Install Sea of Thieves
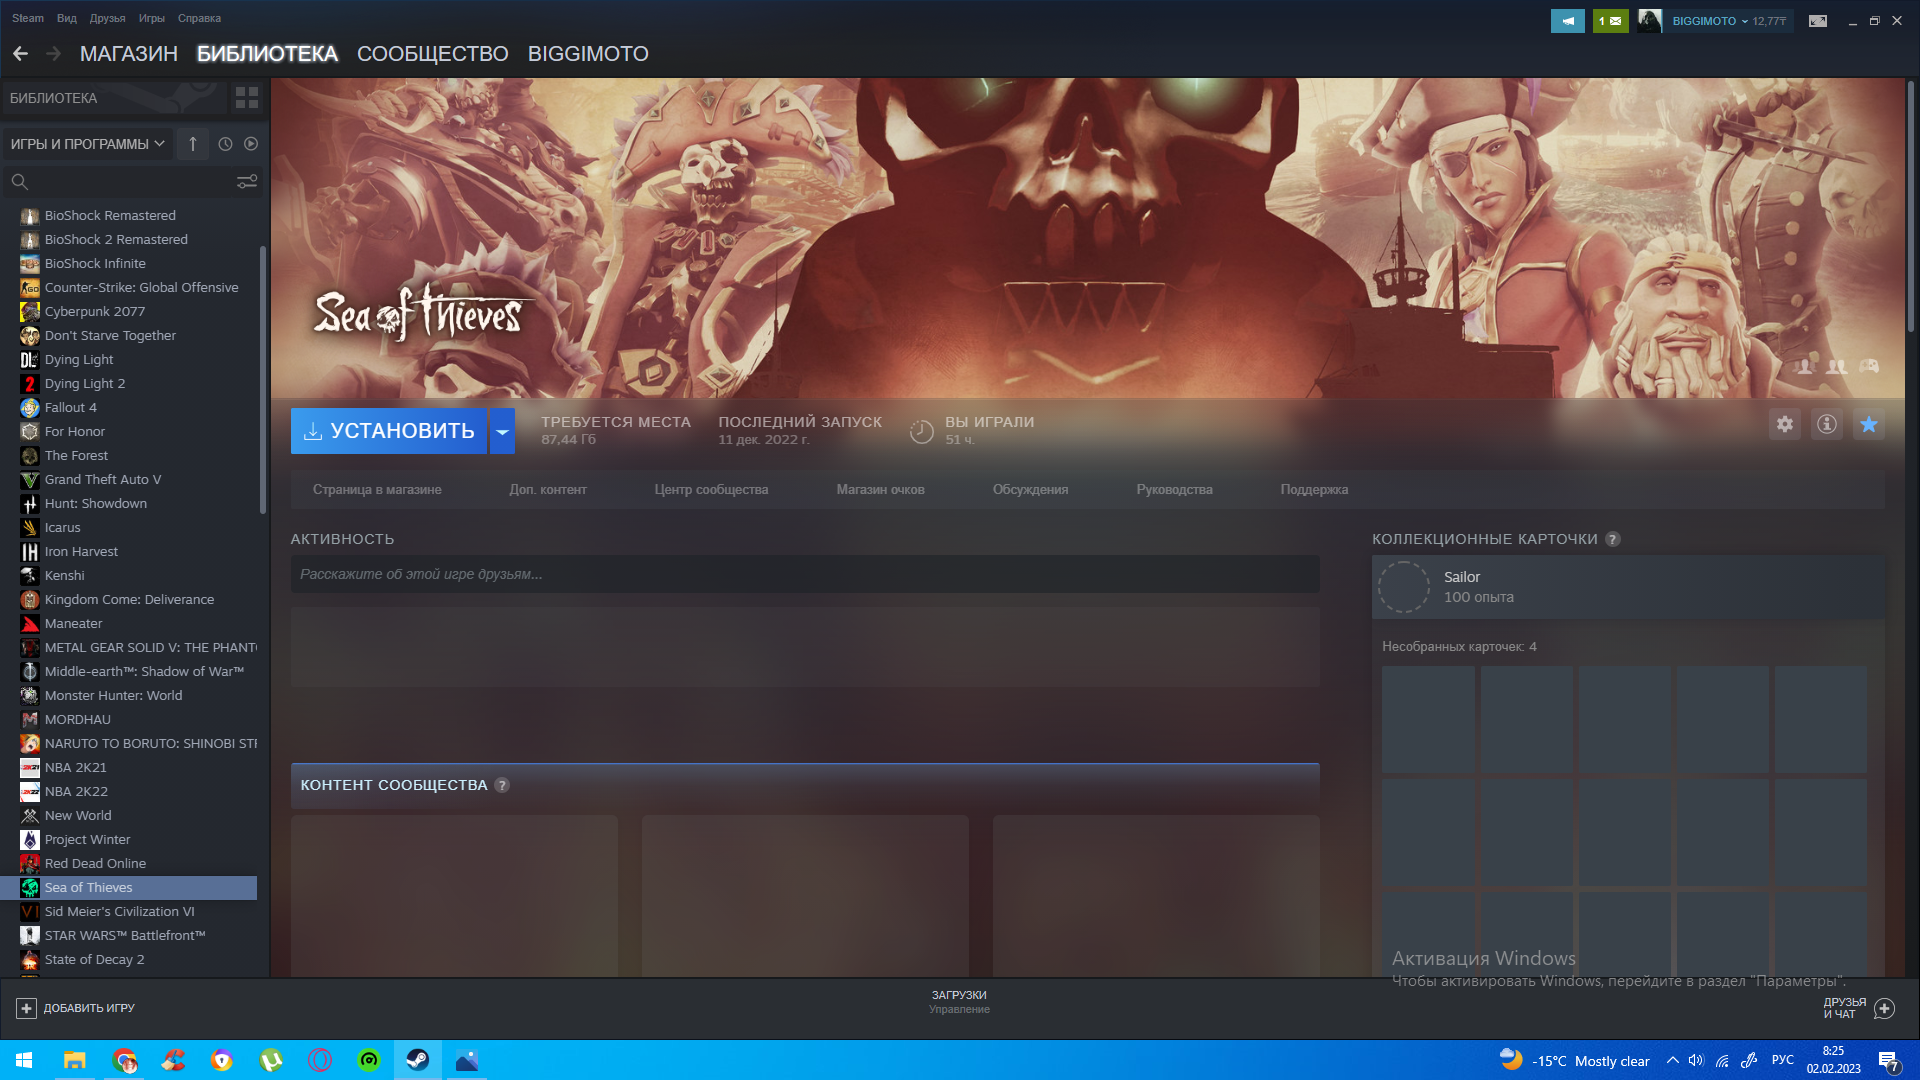The width and height of the screenshot is (1920, 1080). (389, 431)
